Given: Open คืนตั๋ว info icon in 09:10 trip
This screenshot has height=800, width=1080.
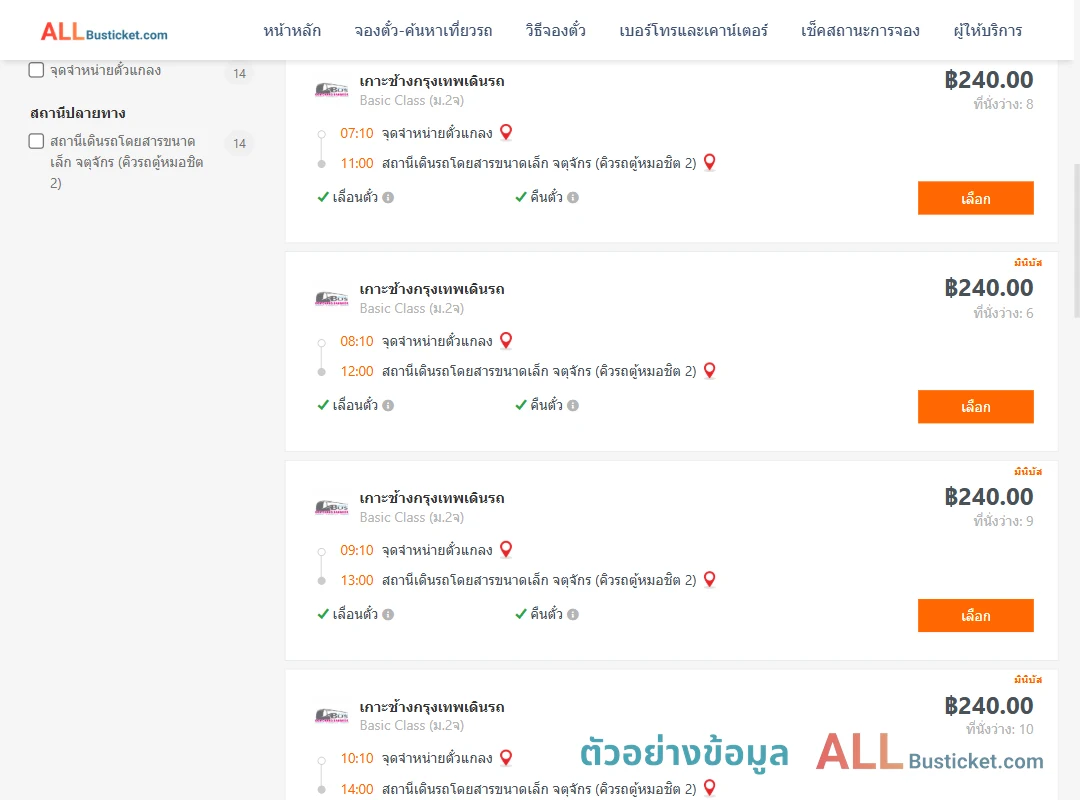Looking at the screenshot, I should (x=573, y=615).
